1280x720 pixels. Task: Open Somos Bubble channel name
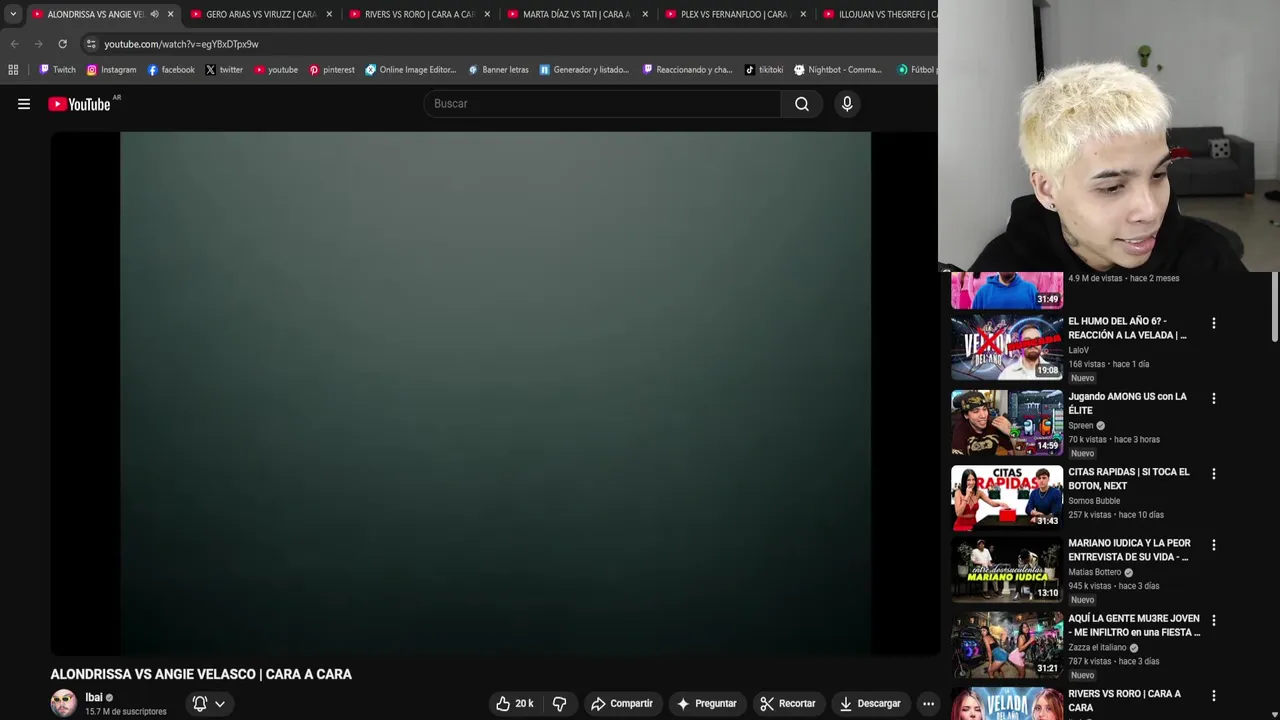1094,501
